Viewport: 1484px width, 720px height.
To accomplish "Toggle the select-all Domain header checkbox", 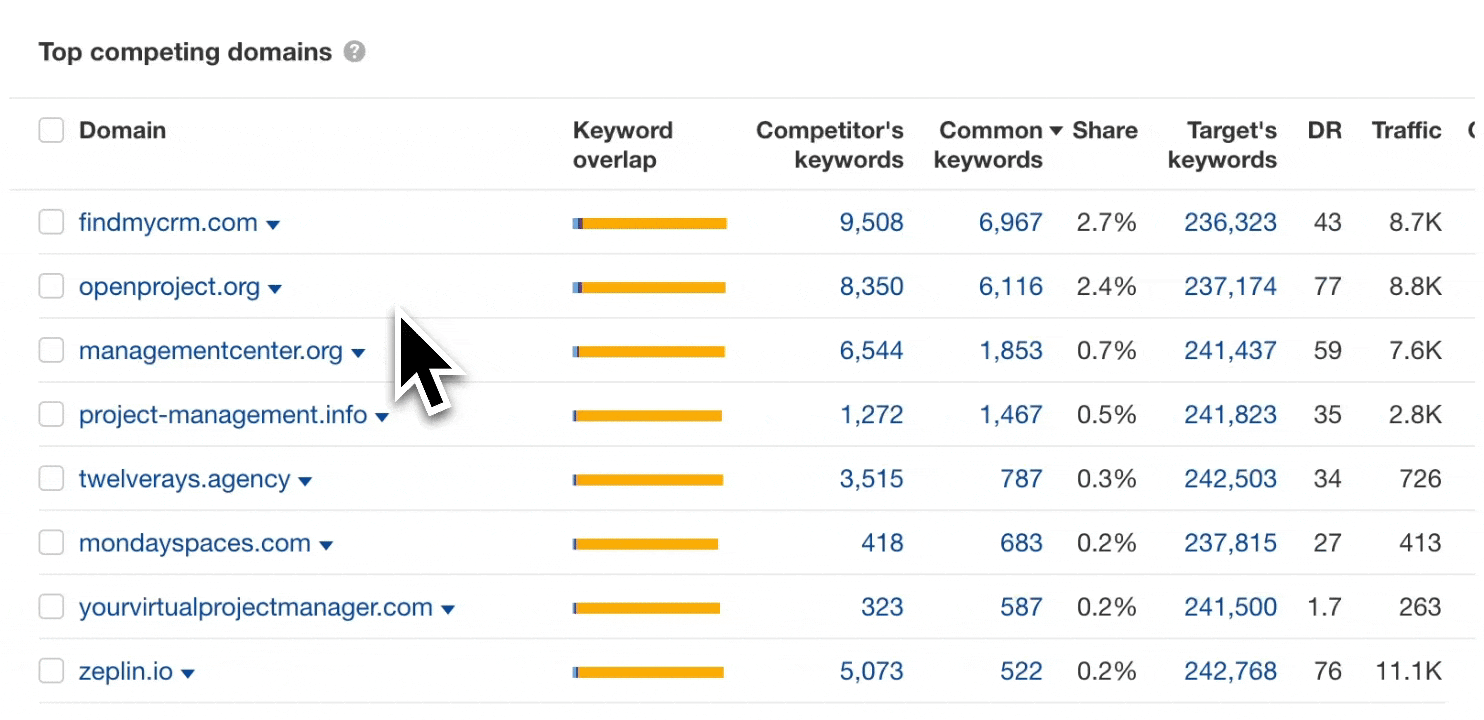I will click(51, 131).
